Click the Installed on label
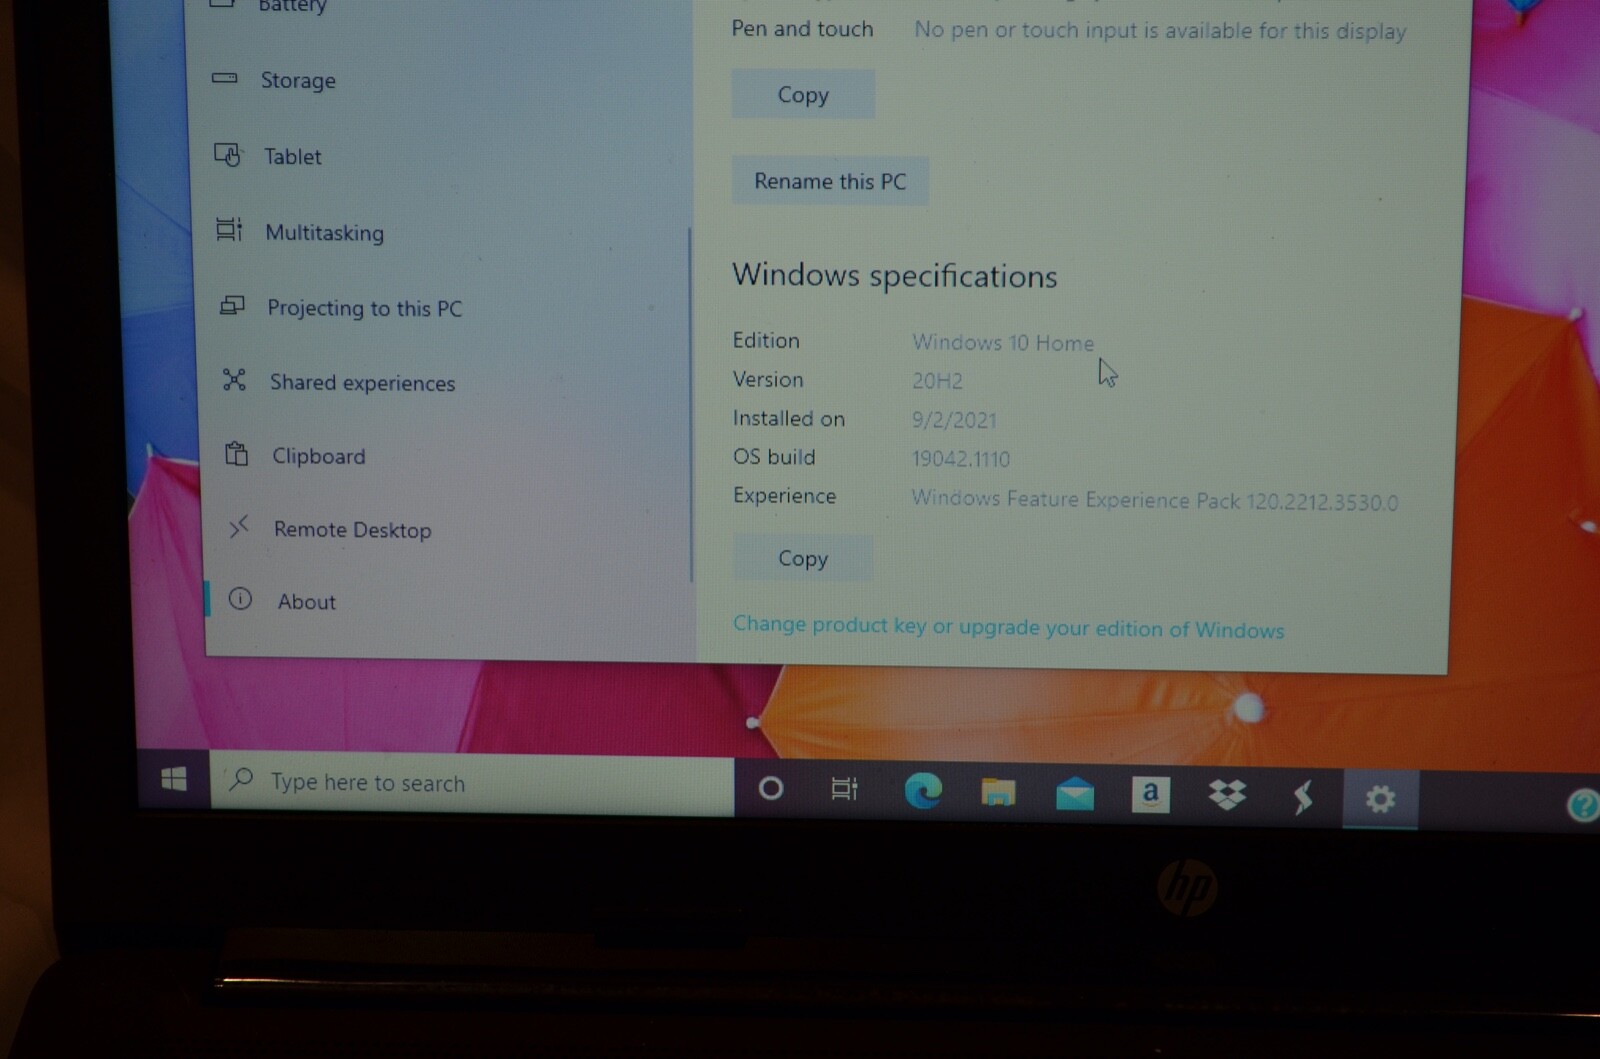 tap(789, 418)
